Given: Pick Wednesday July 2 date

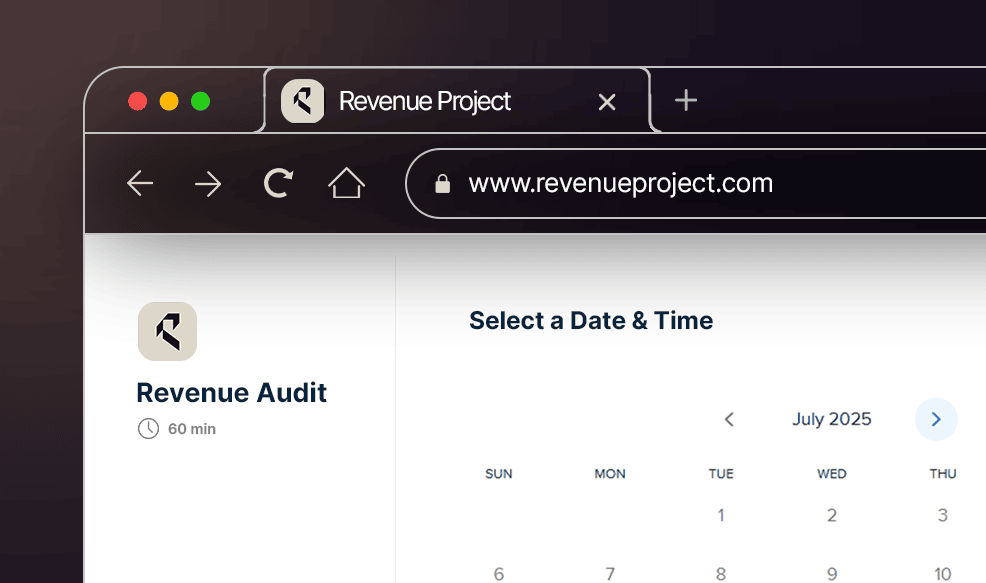Looking at the screenshot, I should (832, 516).
